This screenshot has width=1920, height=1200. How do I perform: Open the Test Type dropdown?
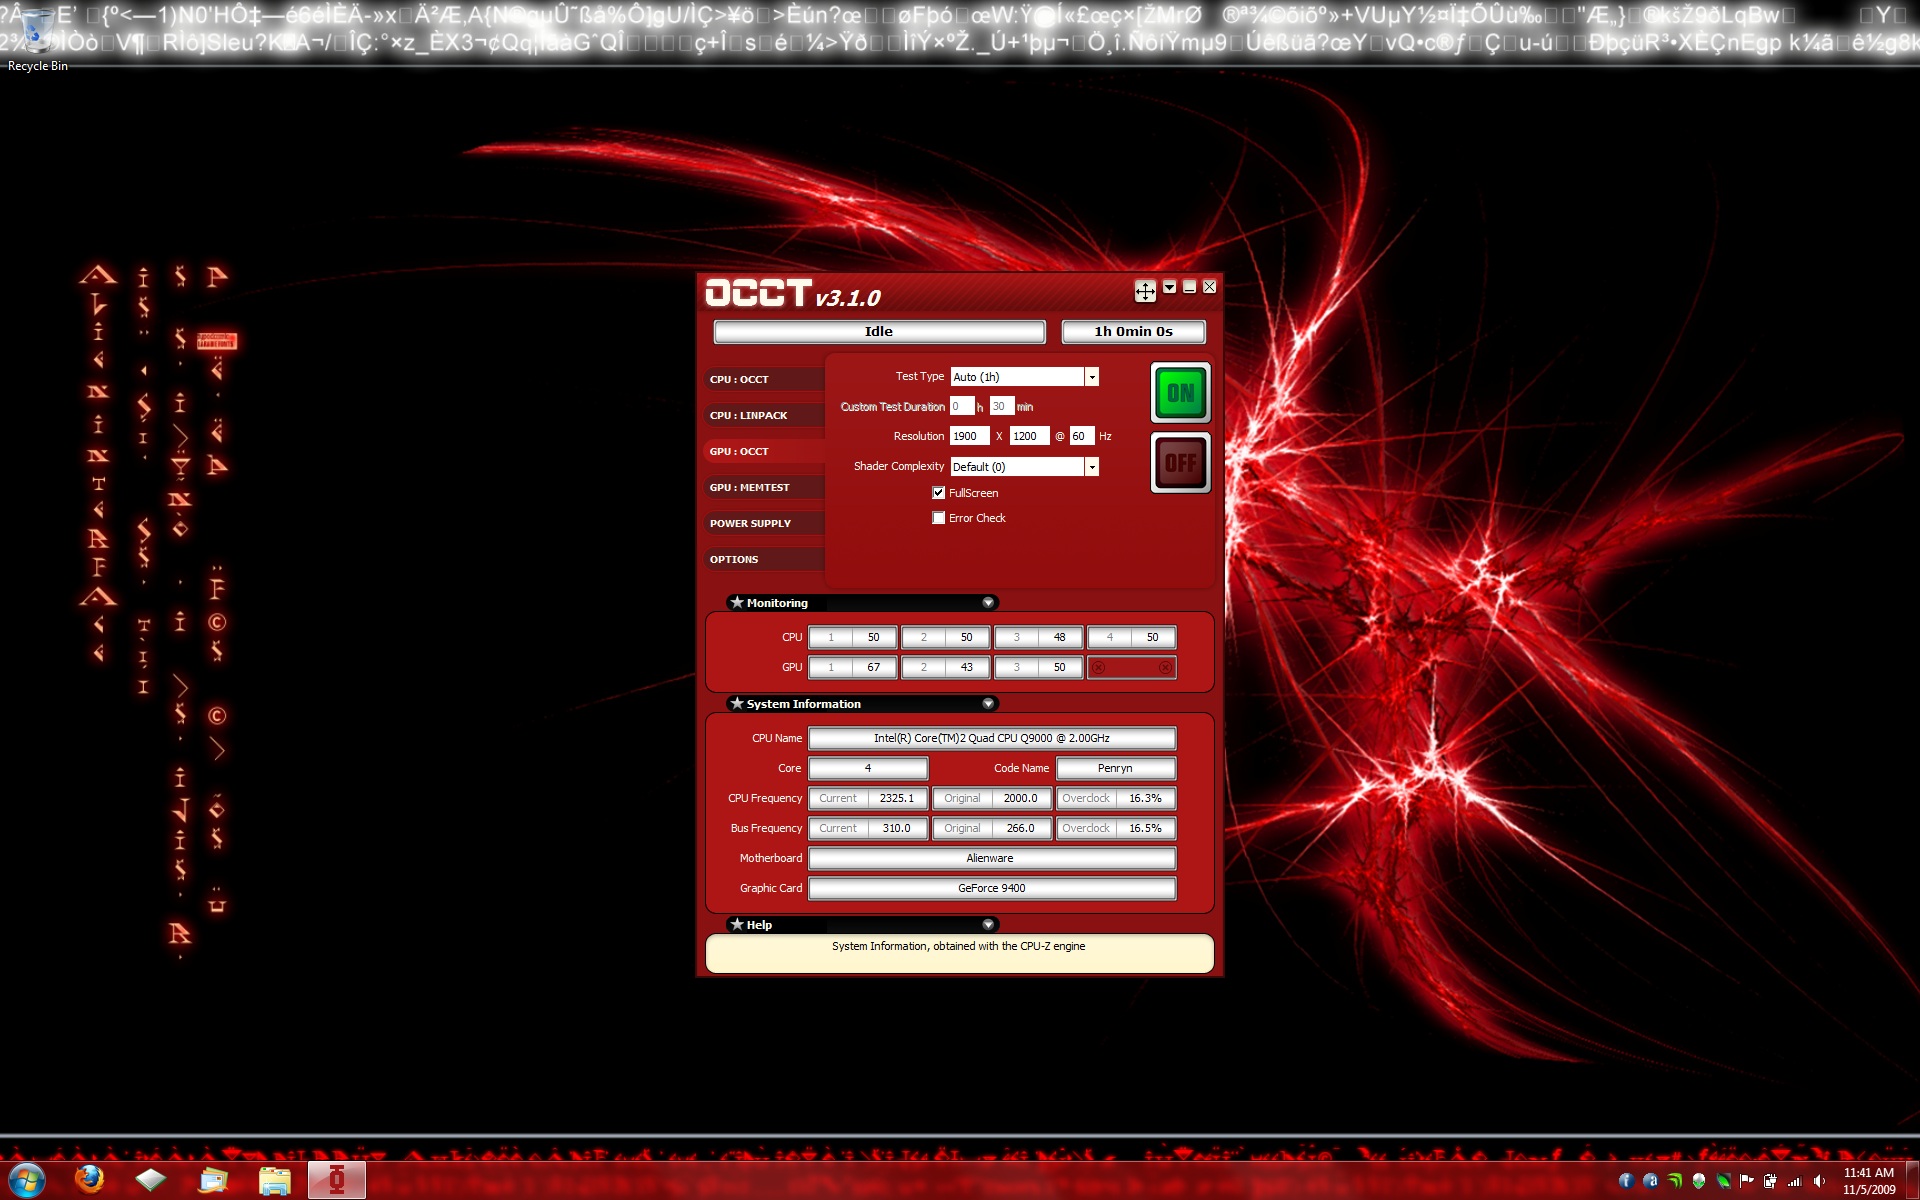[x=1092, y=377]
